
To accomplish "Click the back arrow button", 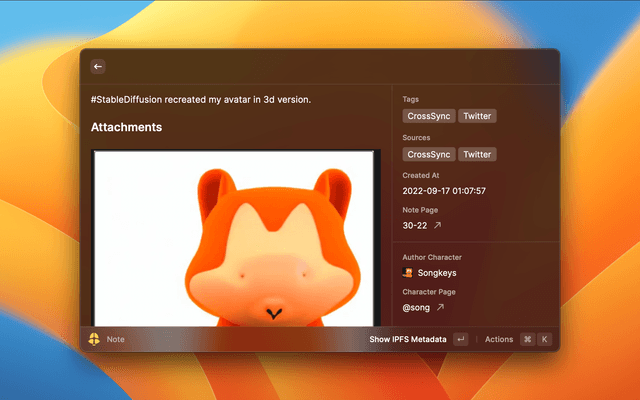I will click(98, 67).
